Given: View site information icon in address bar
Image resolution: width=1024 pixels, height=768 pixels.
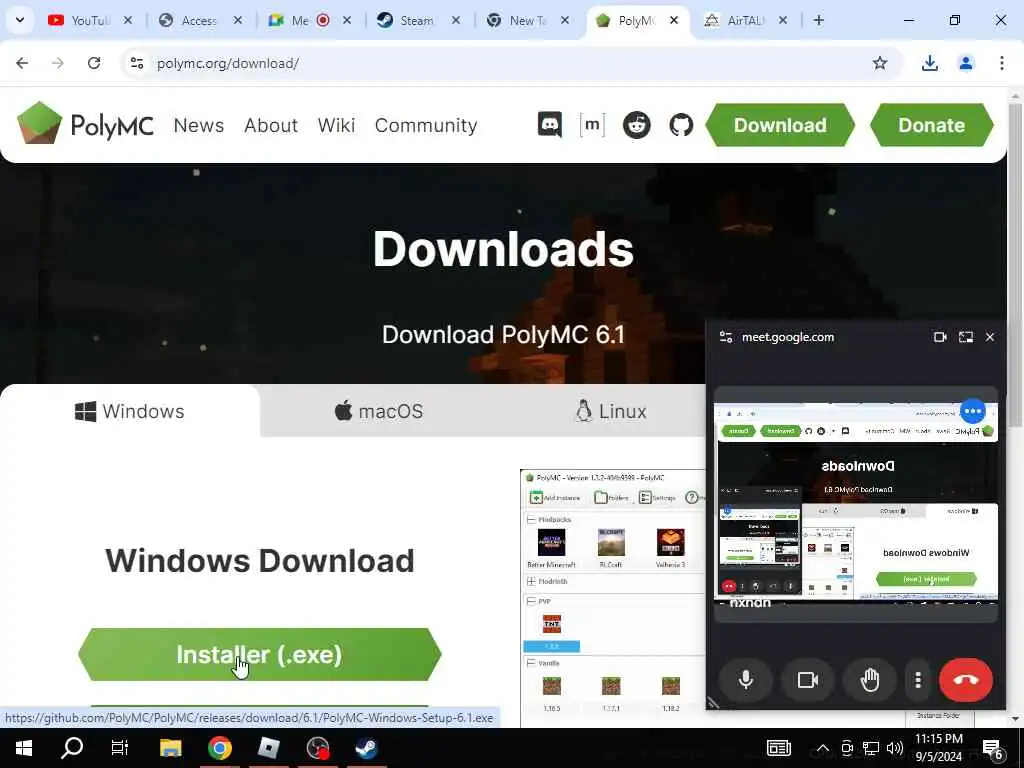Looking at the screenshot, I should click(x=137, y=63).
